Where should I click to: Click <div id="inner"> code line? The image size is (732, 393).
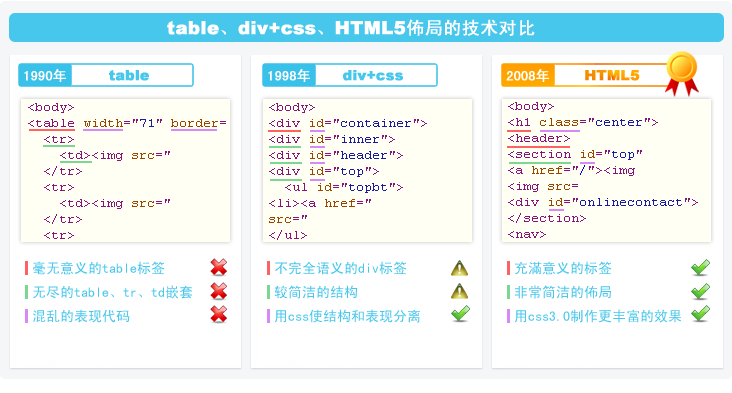[332, 139]
